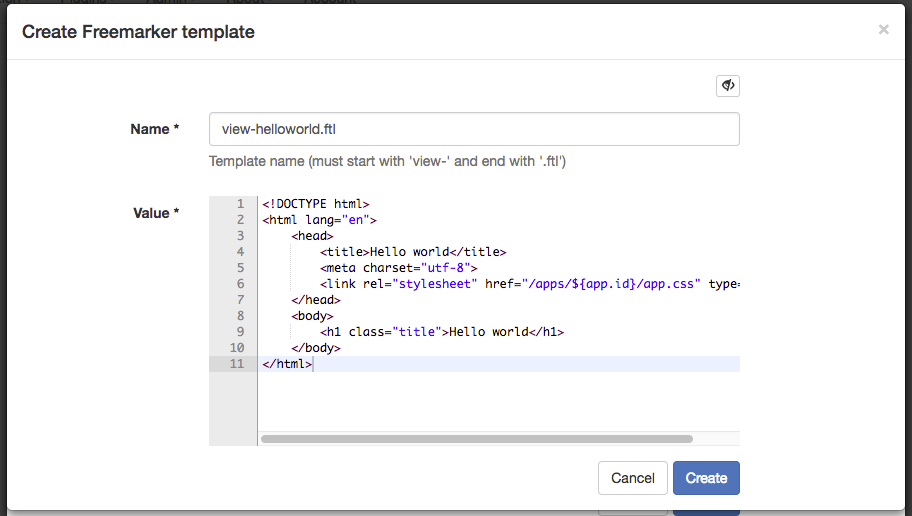The image size is (912, 516).
Task: Toggle the eye-slash visibility button
Action: 727,86
